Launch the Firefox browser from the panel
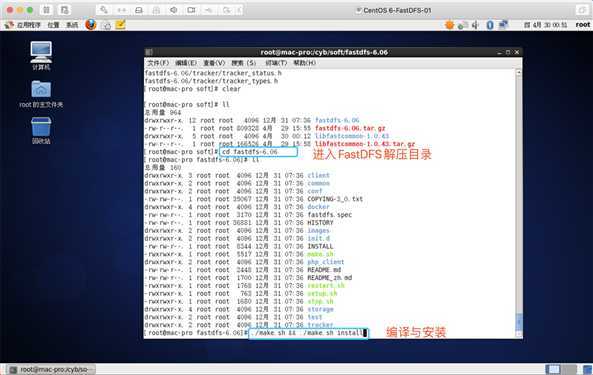Image resolution: width=593 pixels, height=375 pixels. click(91, 25)
